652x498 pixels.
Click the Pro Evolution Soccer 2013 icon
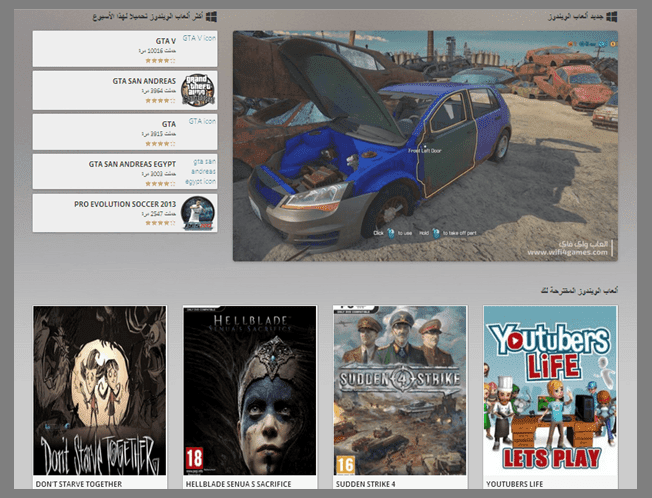point(197,213)
